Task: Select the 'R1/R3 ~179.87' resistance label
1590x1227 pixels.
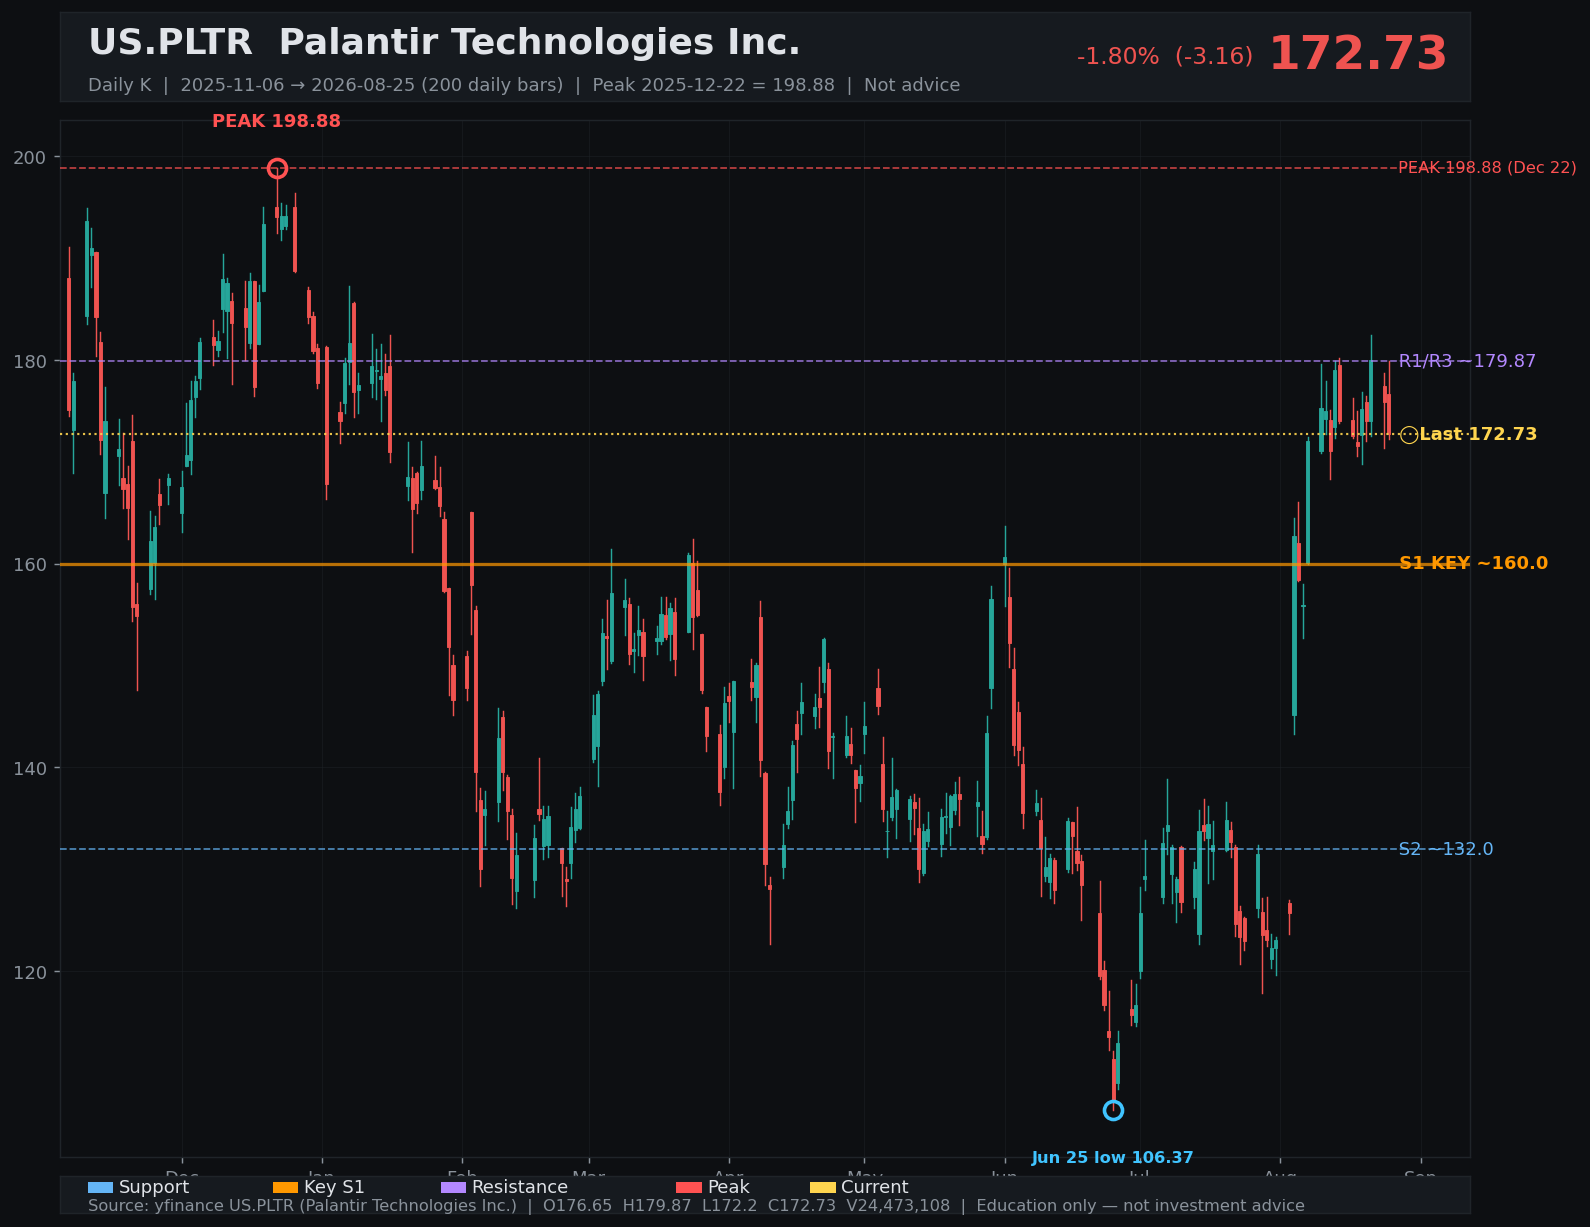Action: point(1467,361)
